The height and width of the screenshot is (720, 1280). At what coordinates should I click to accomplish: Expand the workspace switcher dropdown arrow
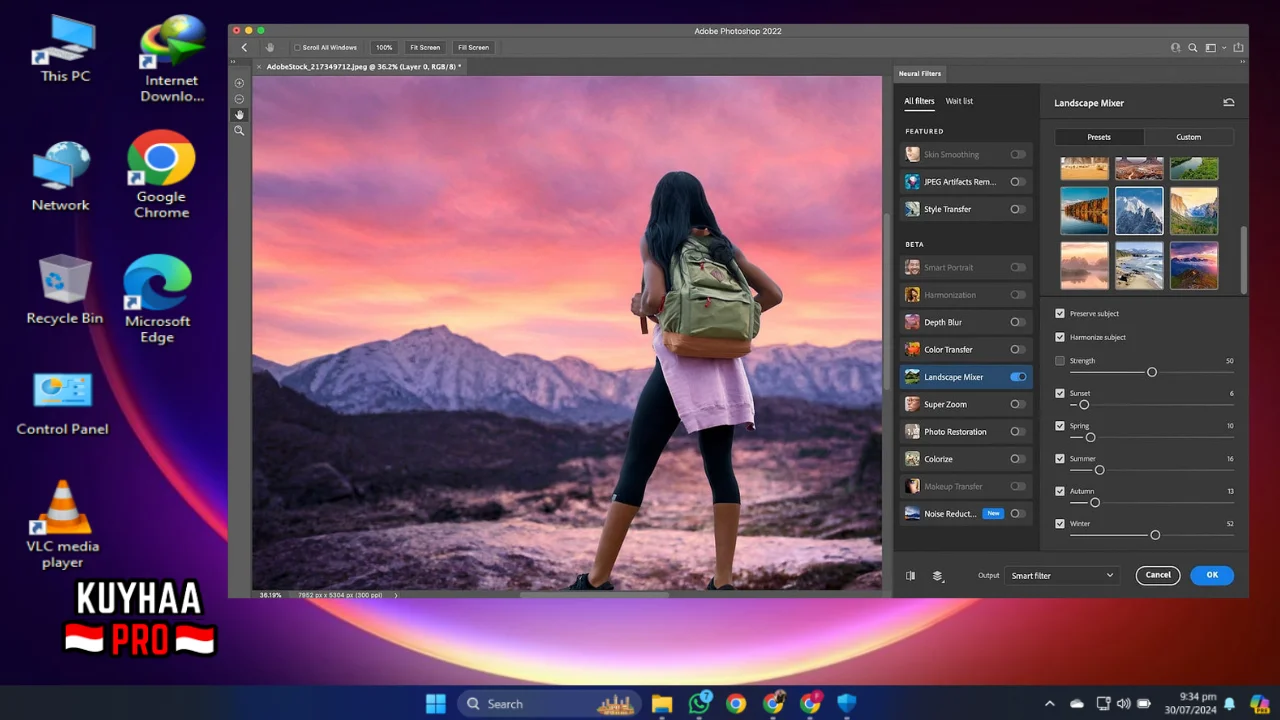1223,47
